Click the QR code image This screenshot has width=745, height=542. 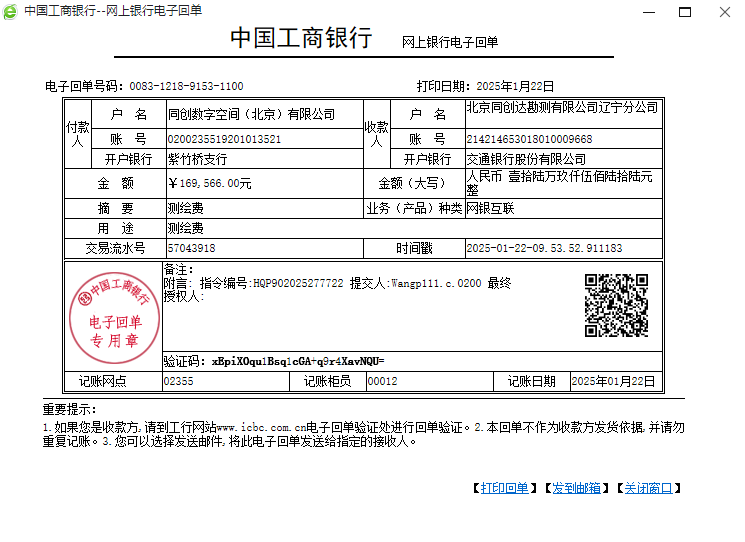pos(616,305)
